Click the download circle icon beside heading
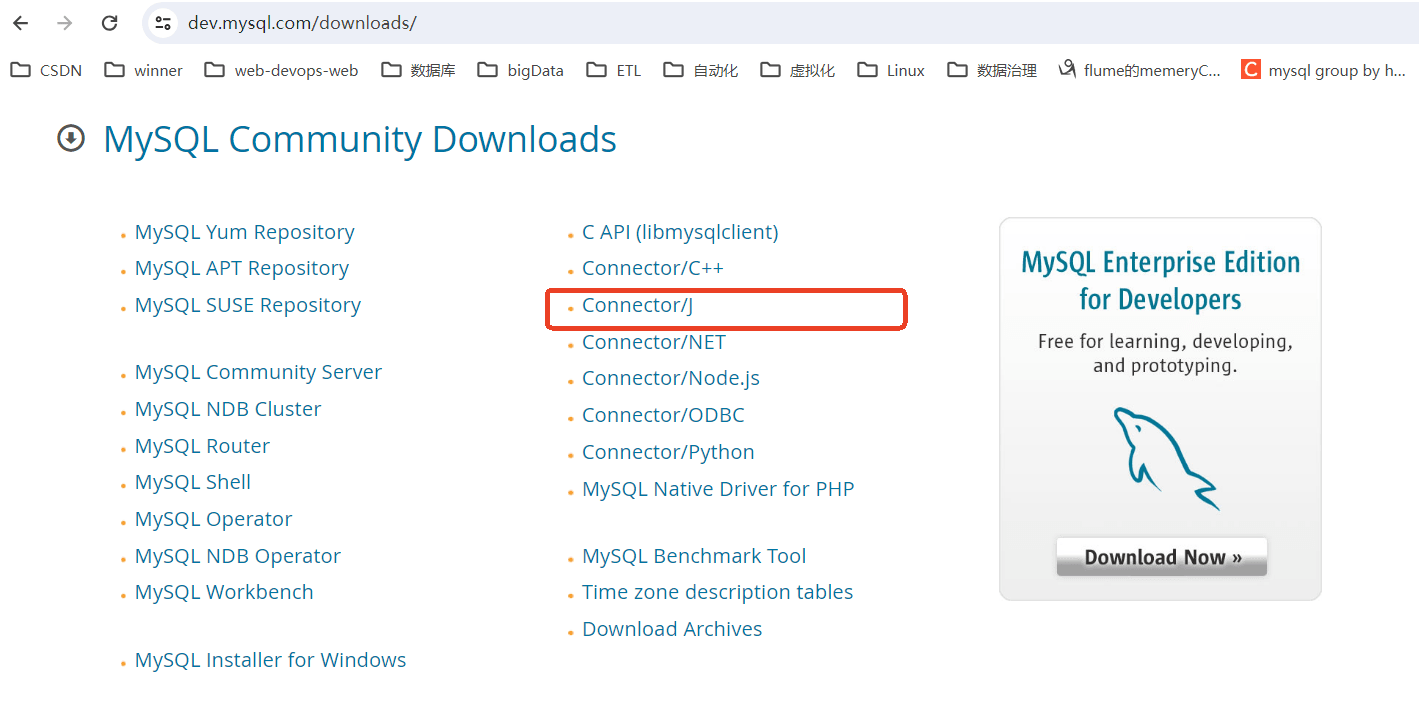The width and height of the screenshot is (1419, 717). (70, 138)
